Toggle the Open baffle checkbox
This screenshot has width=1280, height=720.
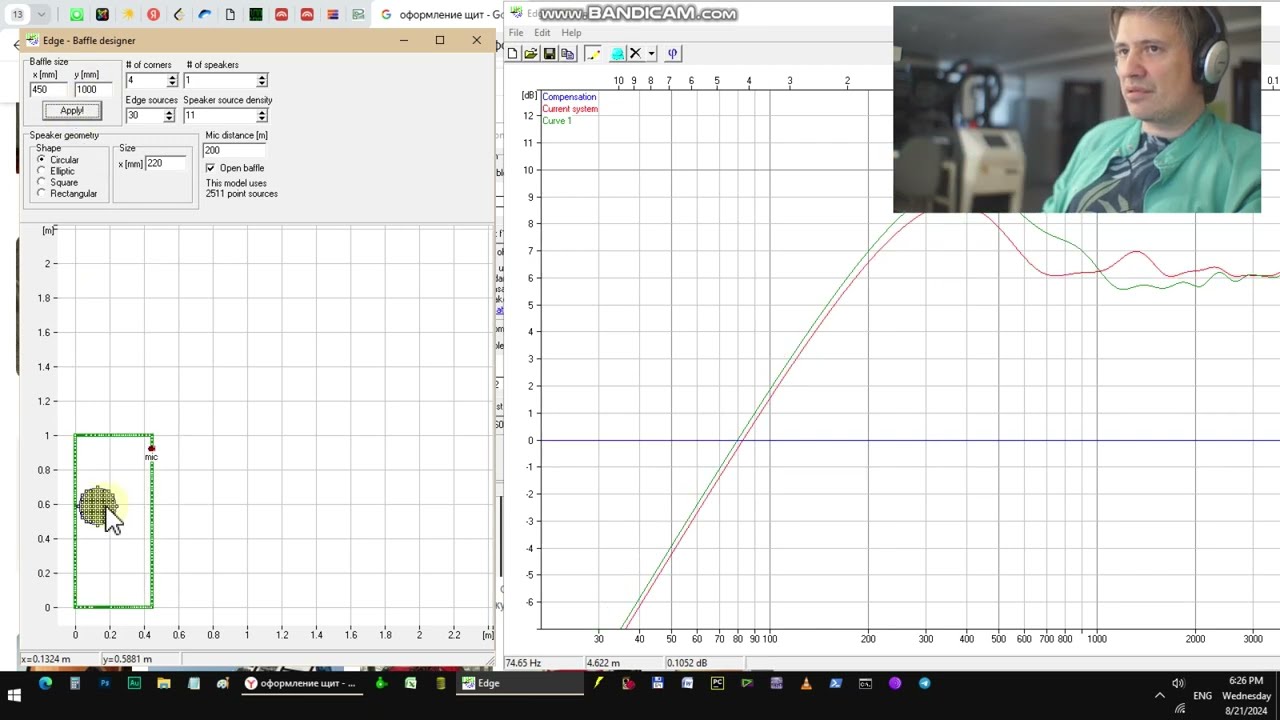(210, 168)
